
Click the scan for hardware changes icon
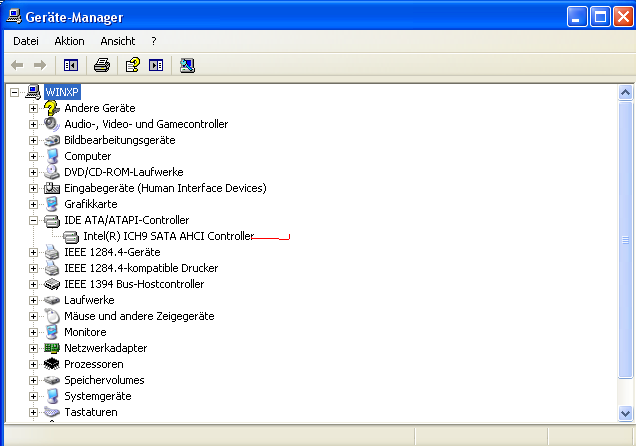click(x=187, y=65)
